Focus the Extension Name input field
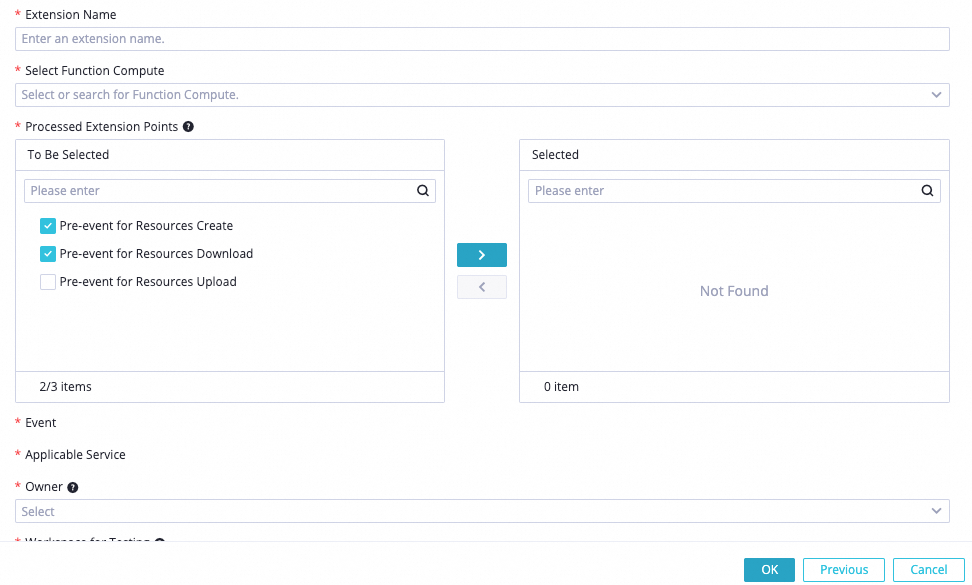The width and height of the screenshot is (972, 585). click(482, 39)
